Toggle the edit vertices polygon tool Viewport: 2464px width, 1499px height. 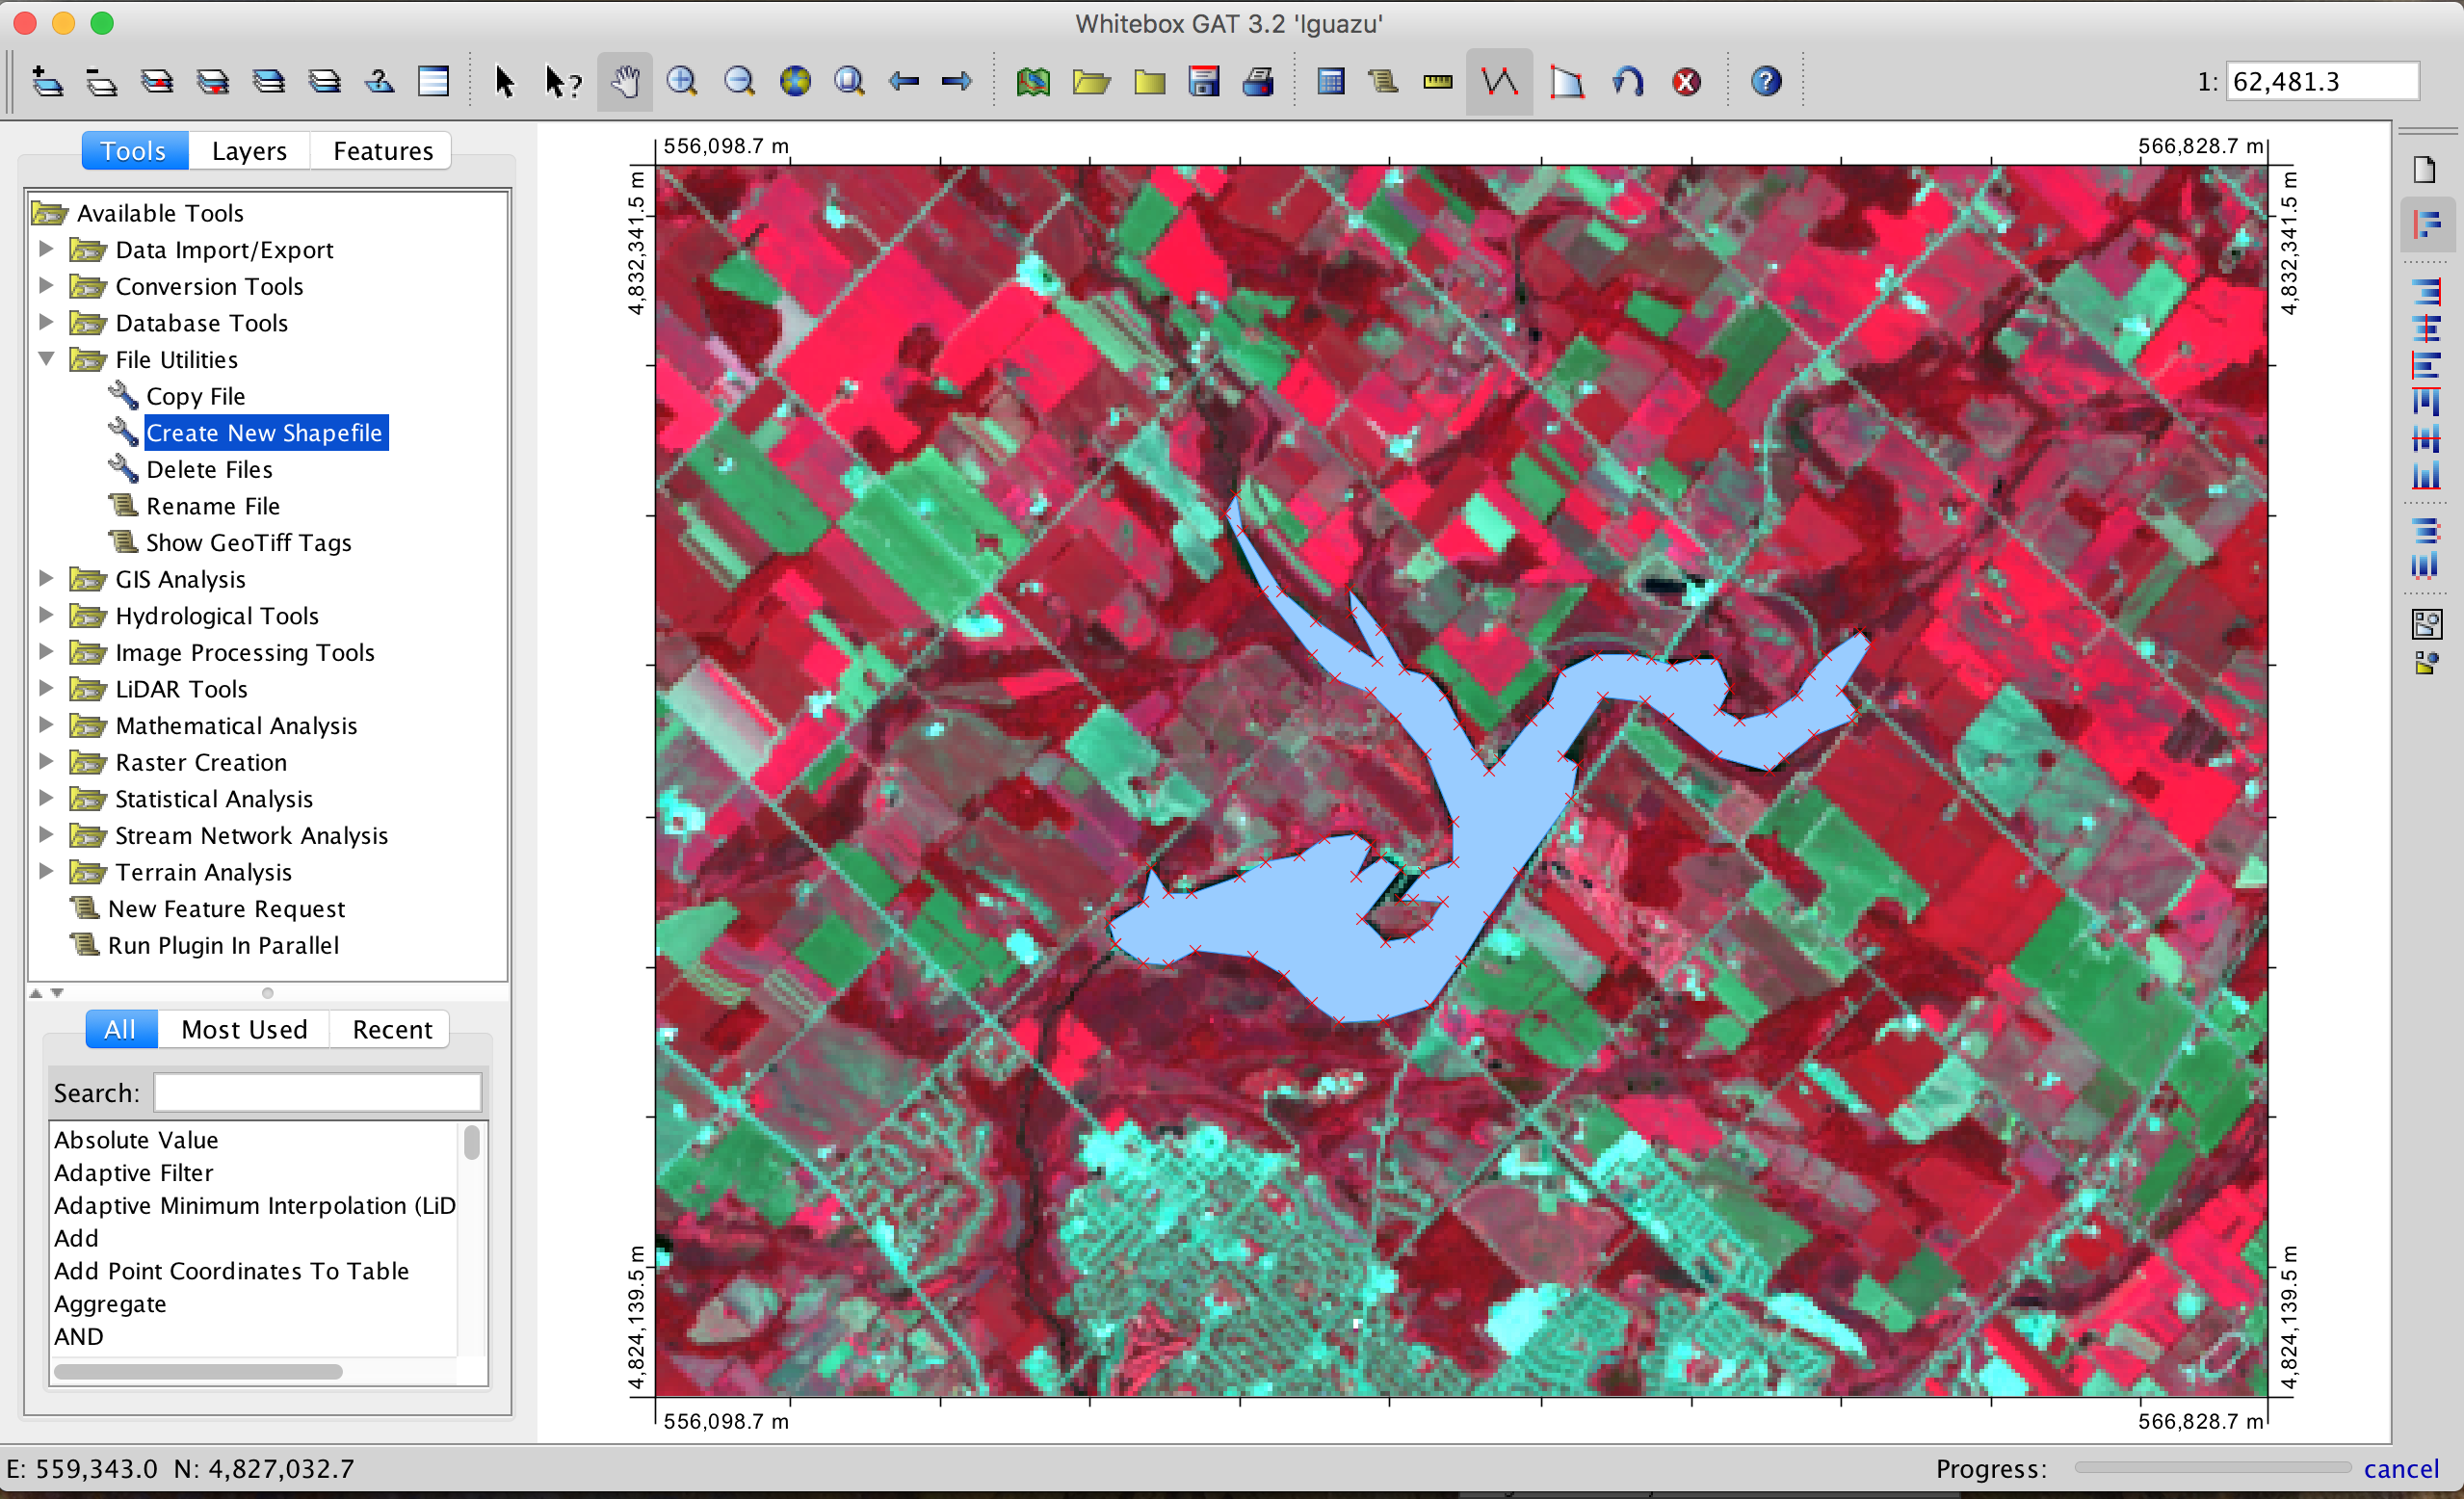tap(1566, 82)
